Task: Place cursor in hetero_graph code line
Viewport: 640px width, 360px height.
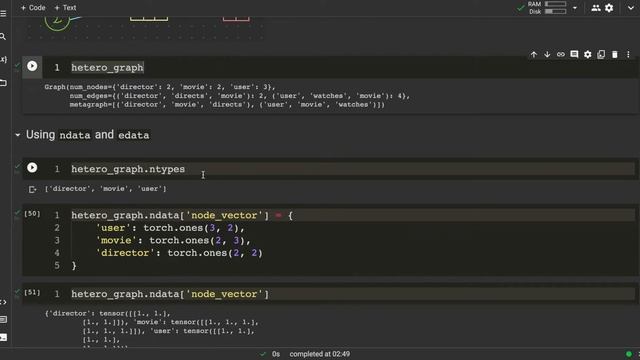Action: 107,68
